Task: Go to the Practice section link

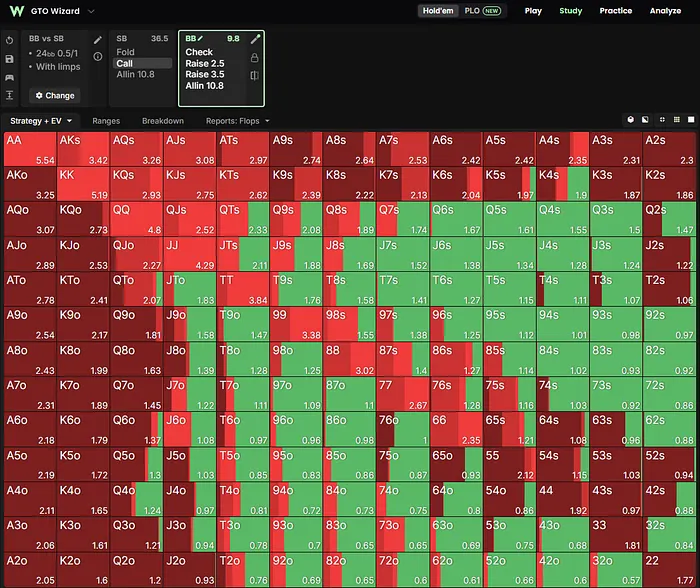Action: pos(616,11)
